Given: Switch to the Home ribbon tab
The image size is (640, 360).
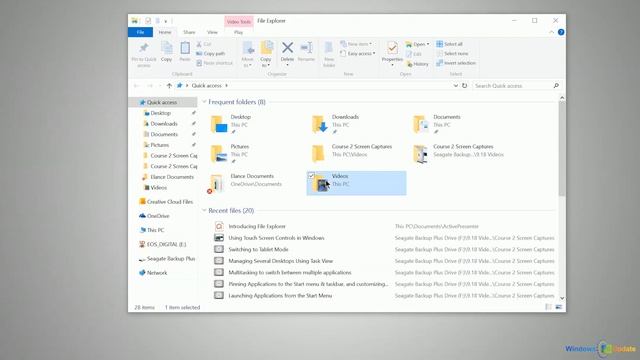Looking at the screenshot, I should point(165,32).
